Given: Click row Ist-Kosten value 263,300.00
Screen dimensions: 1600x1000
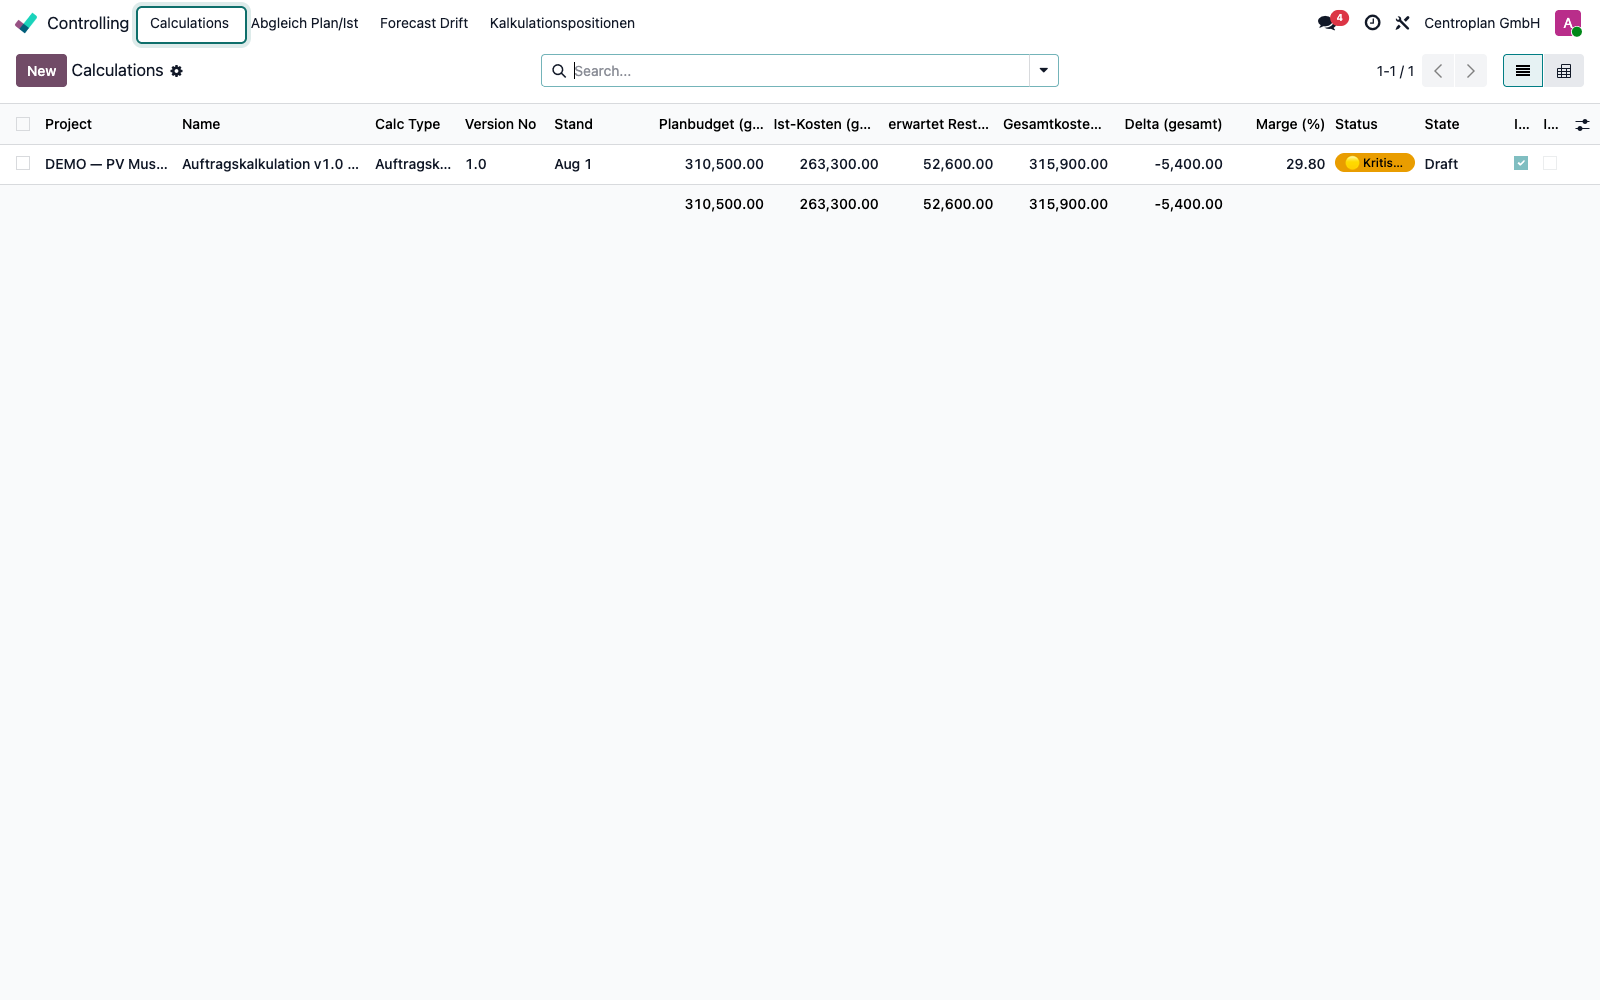Looking at the screenshot, I should (x=839, y=164).
